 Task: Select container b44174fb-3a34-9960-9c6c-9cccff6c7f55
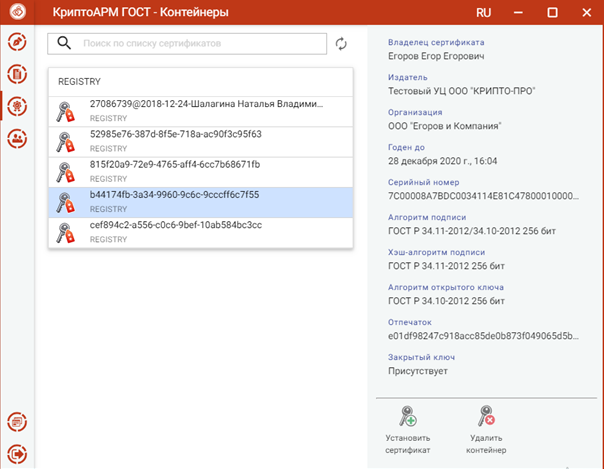[x=201, y=202]
